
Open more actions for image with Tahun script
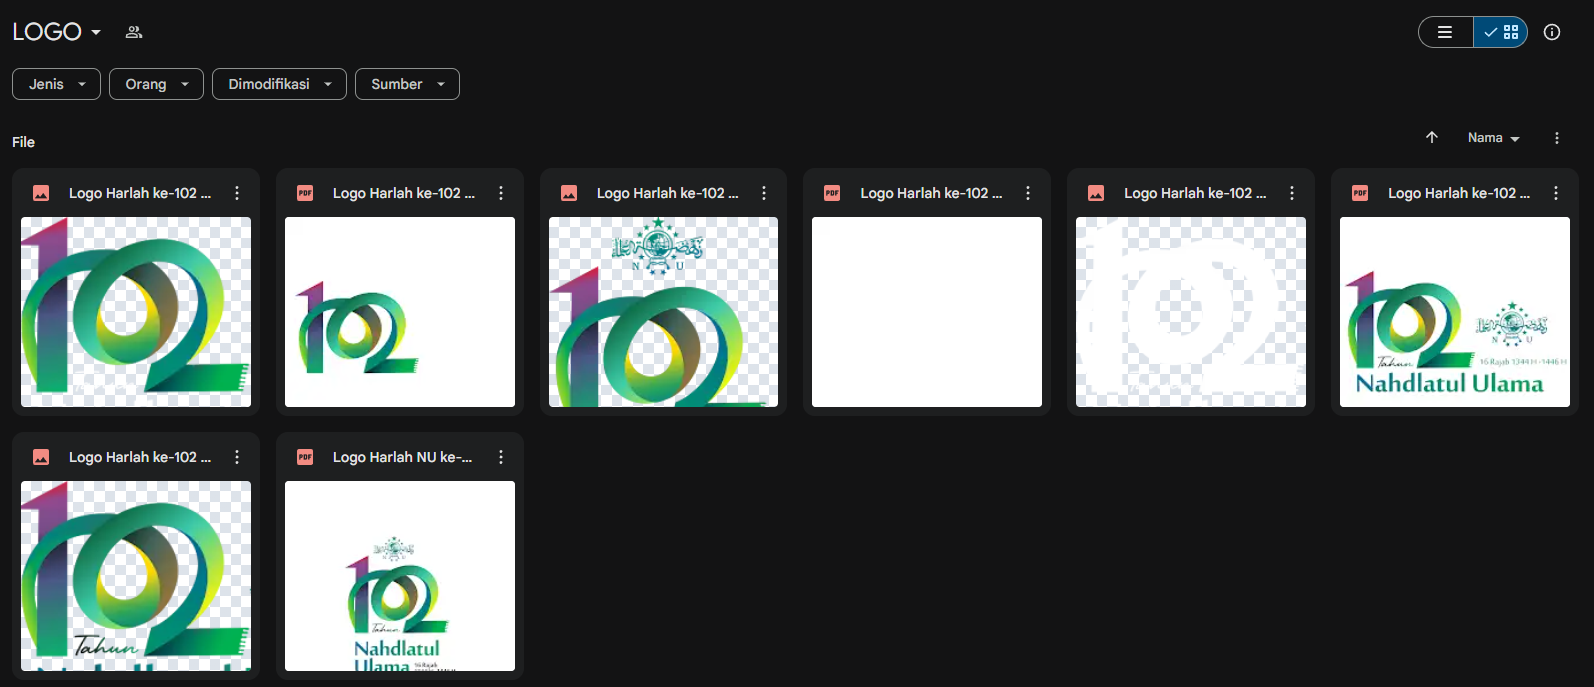click(237, 457)
